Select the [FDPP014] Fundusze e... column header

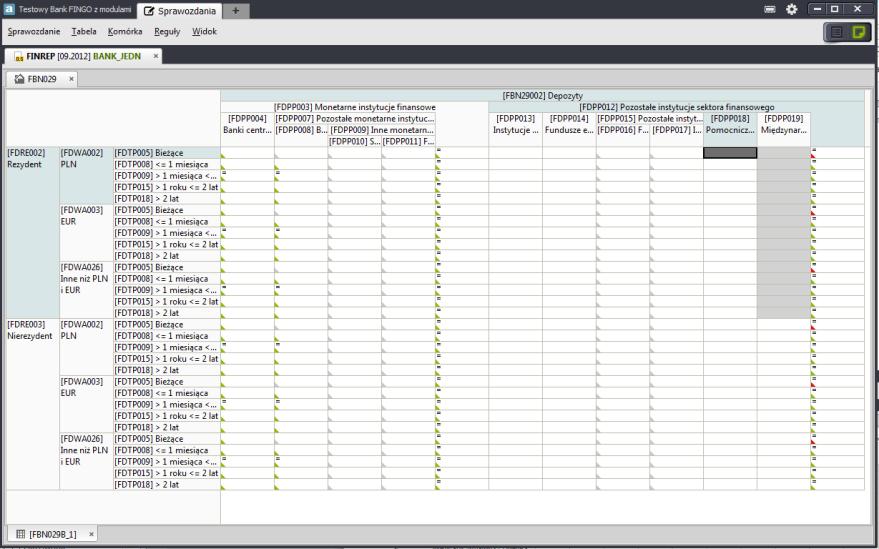tap(569, 124)
